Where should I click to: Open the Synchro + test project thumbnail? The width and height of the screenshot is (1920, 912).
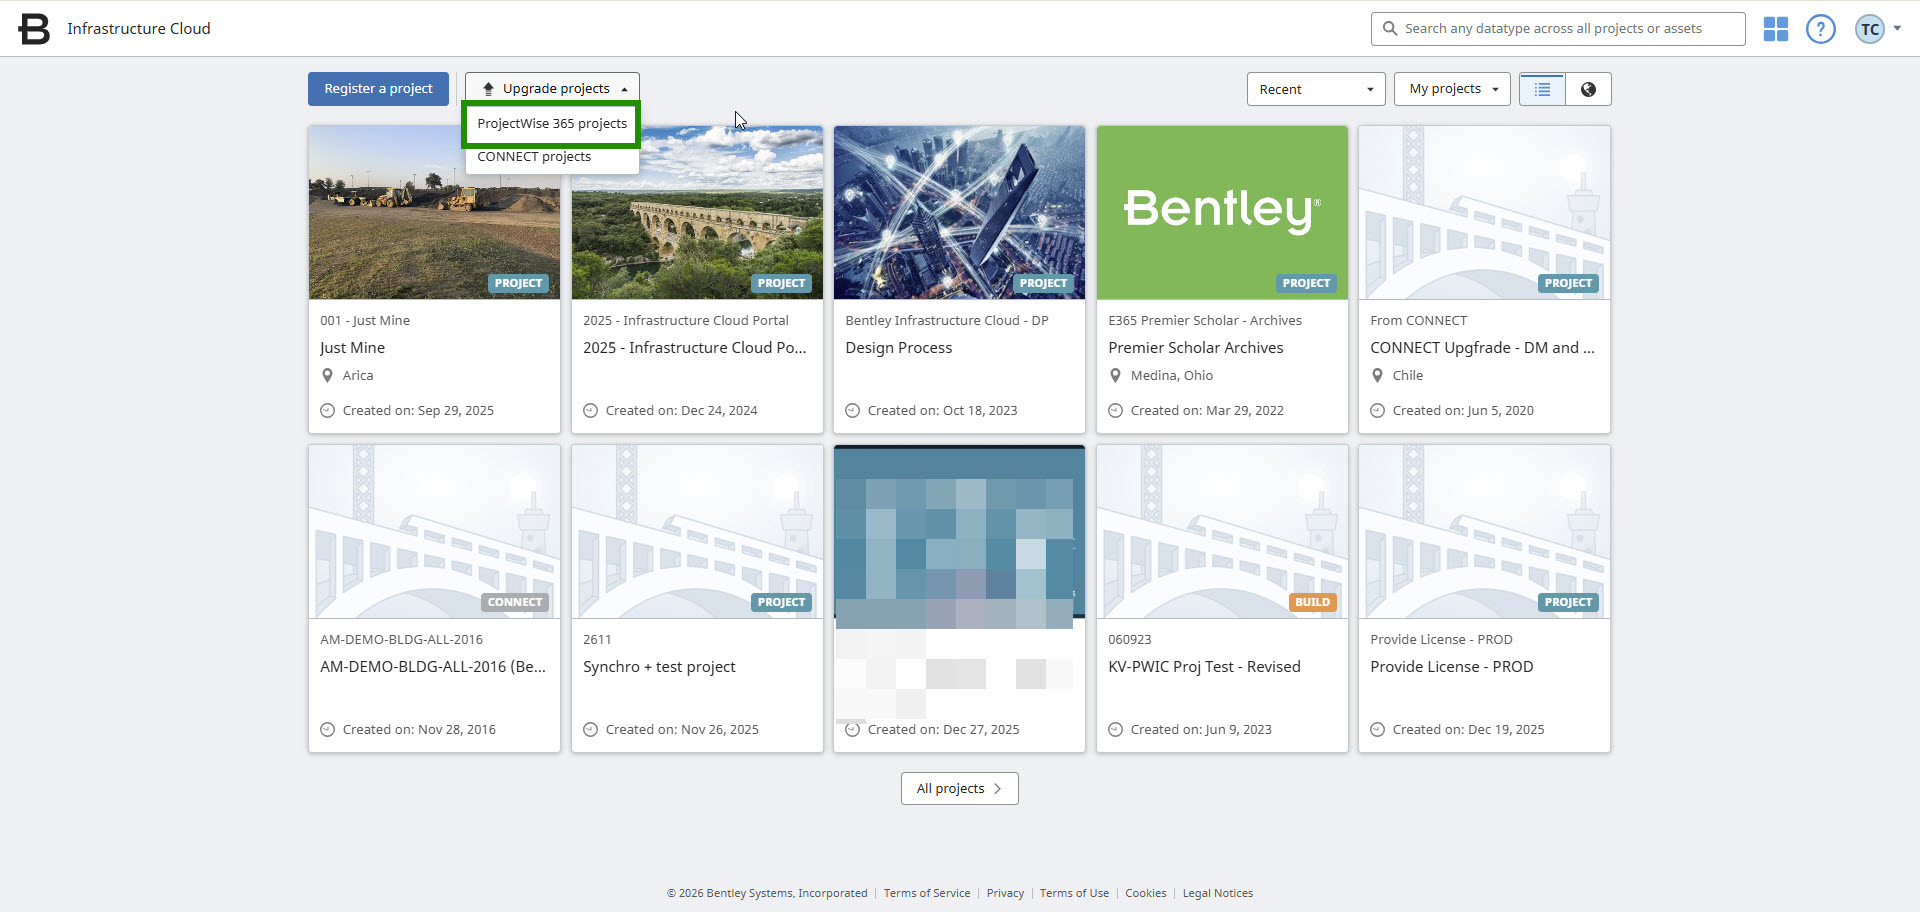tap(697, 532)
